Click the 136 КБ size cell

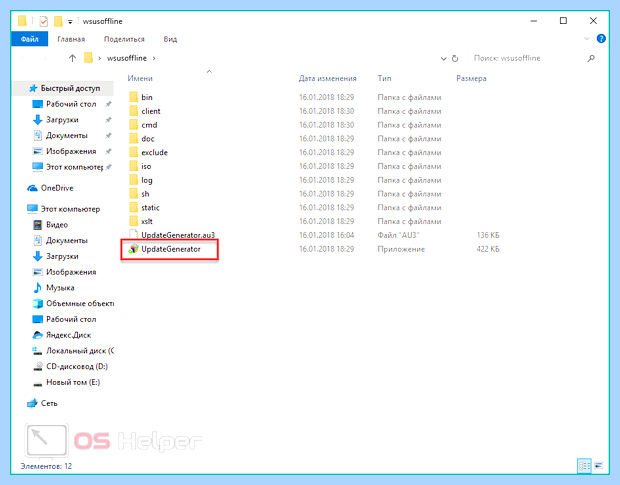(488, 235)
